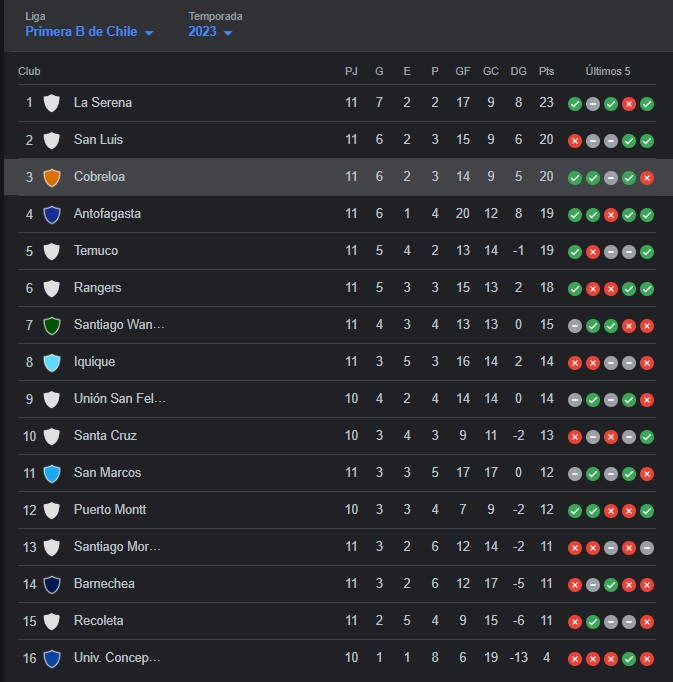Click Santiago Morning's latest draw indicator

tap(647, 548)
